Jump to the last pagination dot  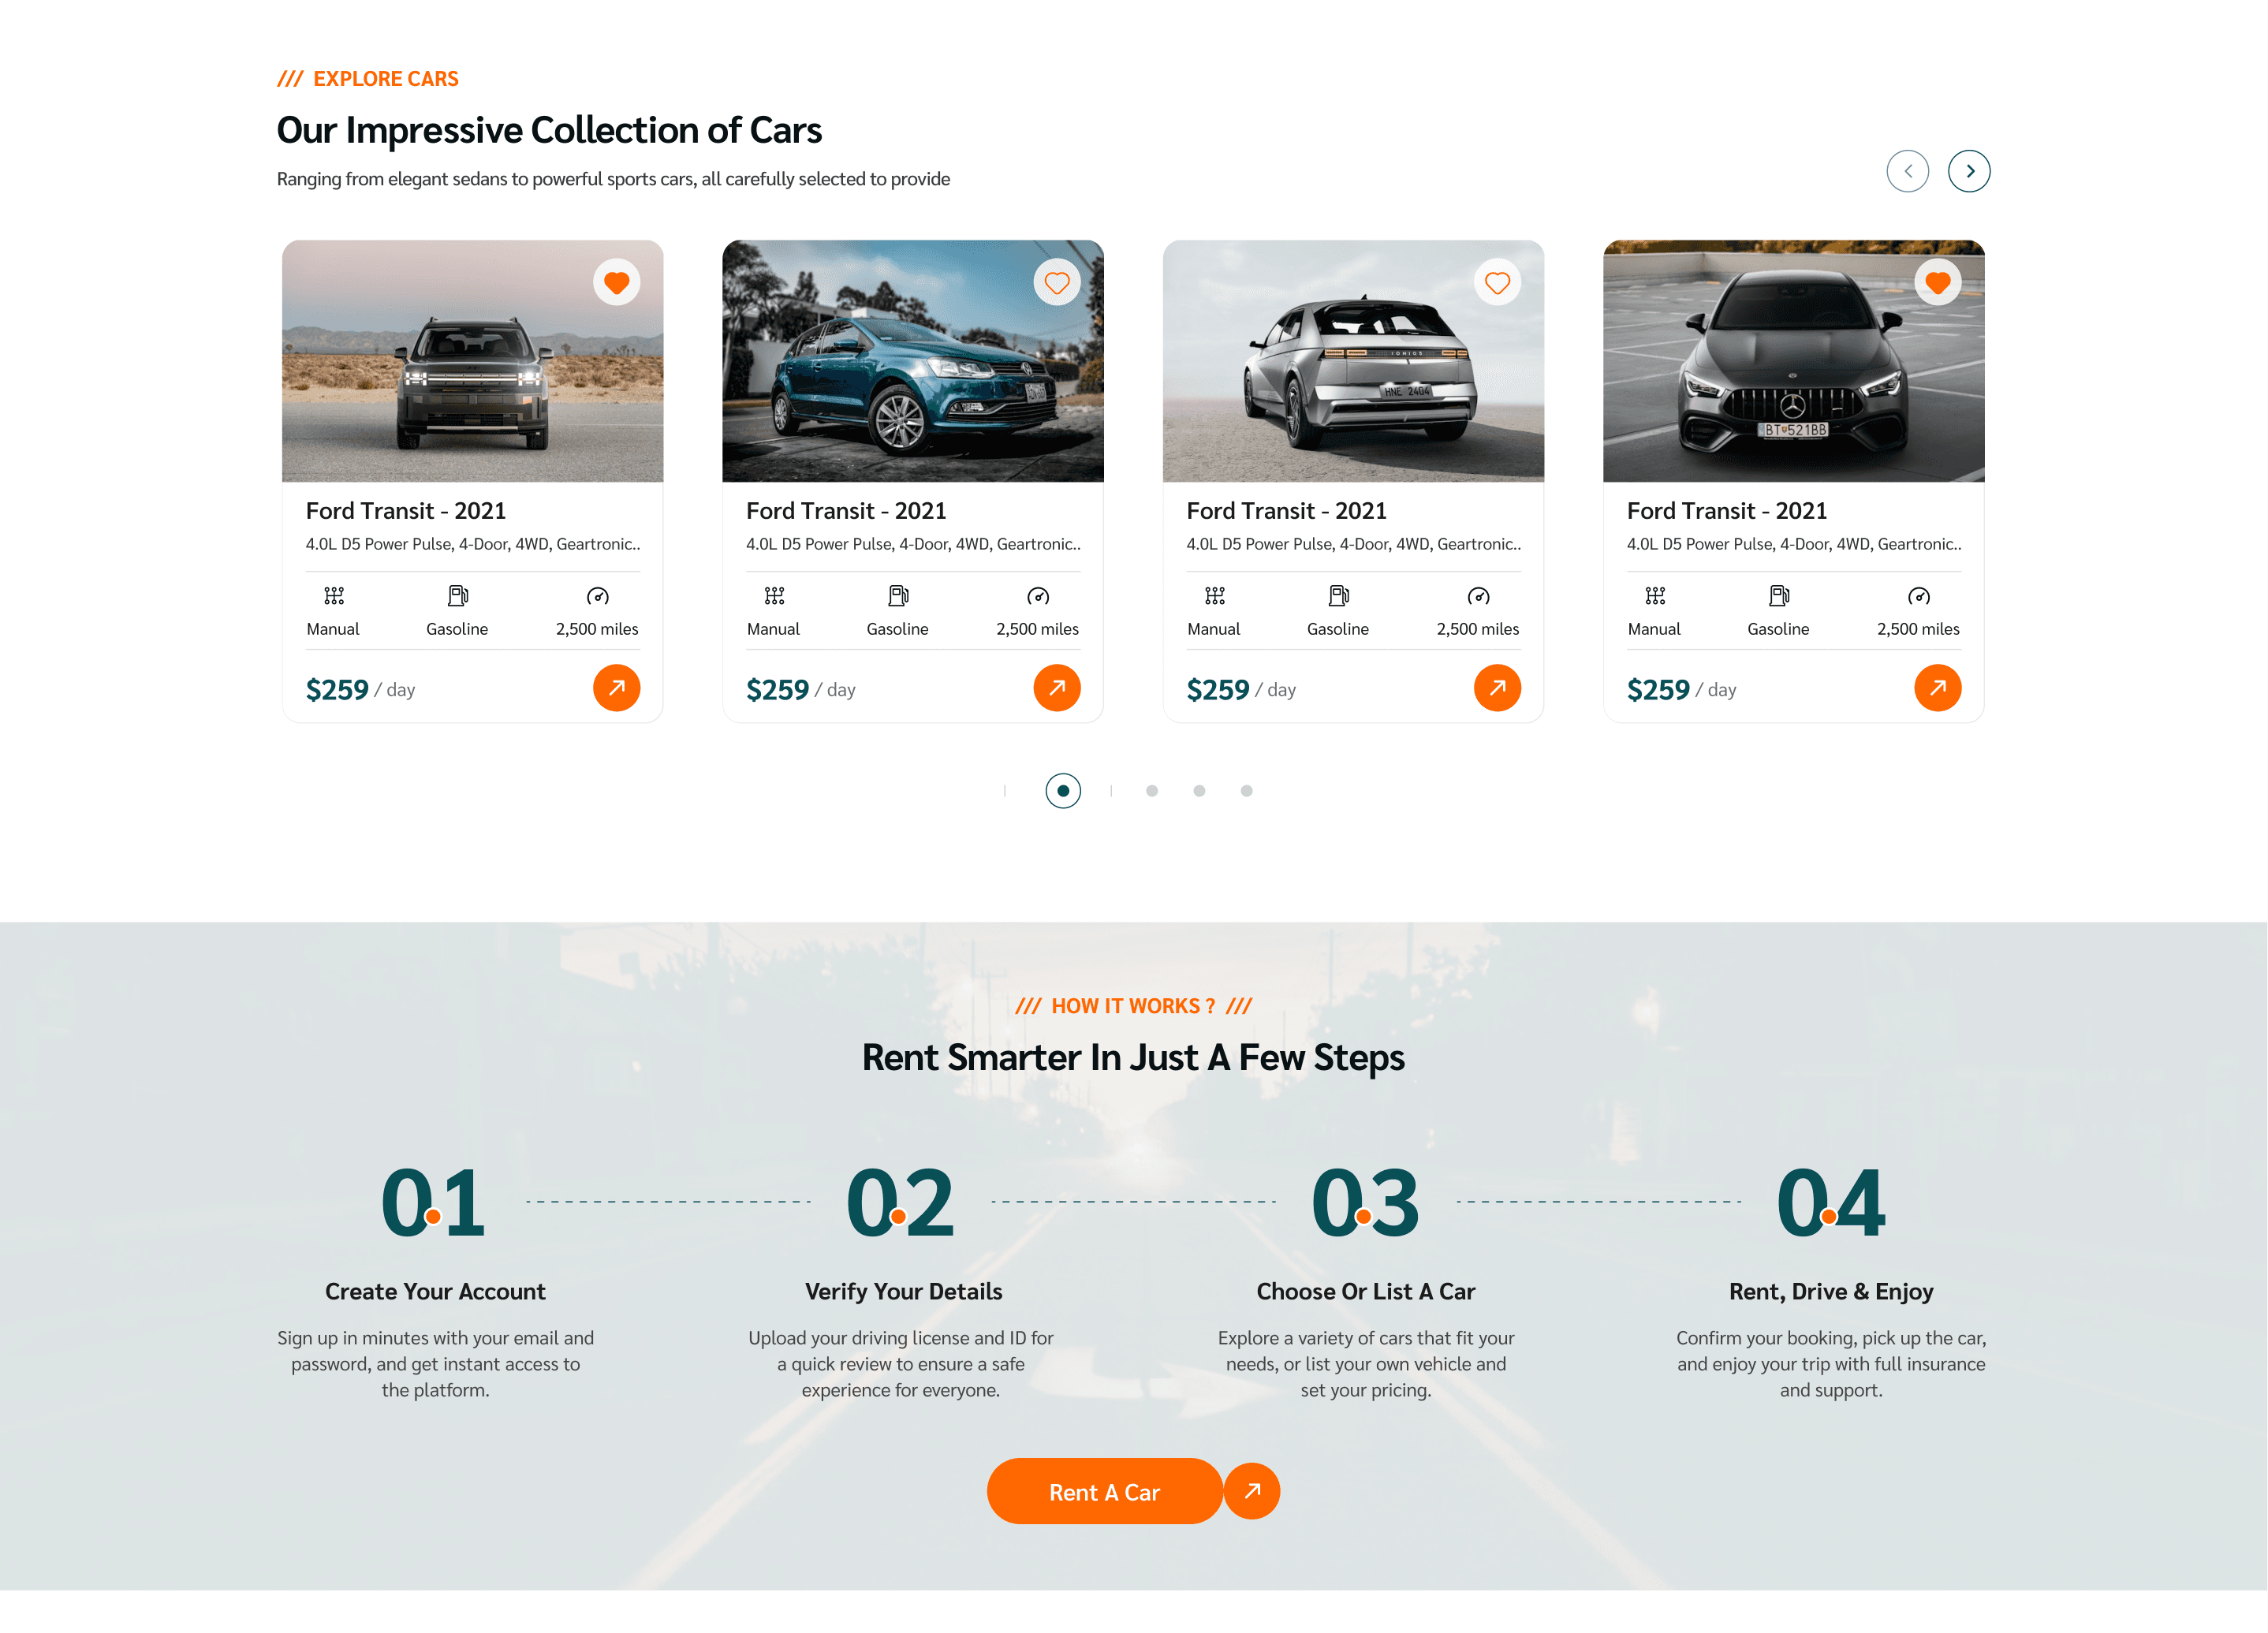(1246, 791)
